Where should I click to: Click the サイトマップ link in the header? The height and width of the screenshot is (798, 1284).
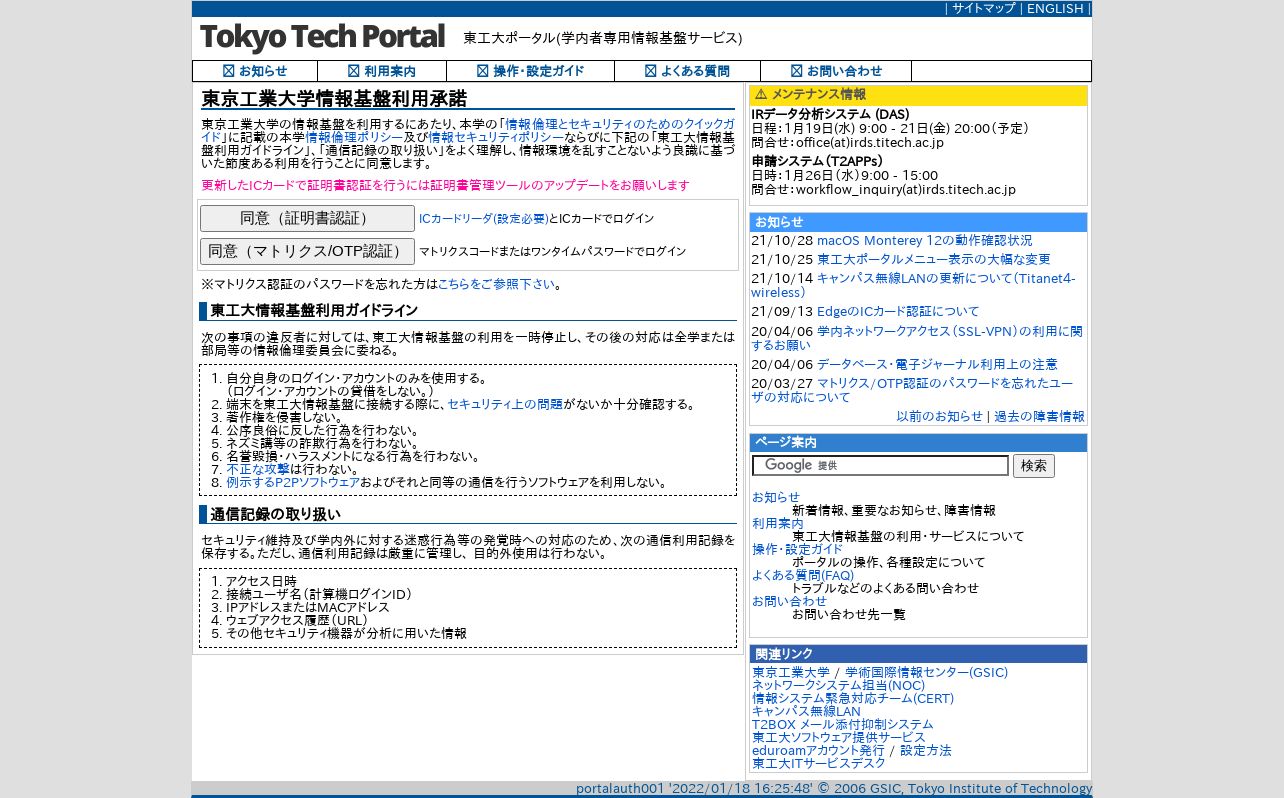983,8
